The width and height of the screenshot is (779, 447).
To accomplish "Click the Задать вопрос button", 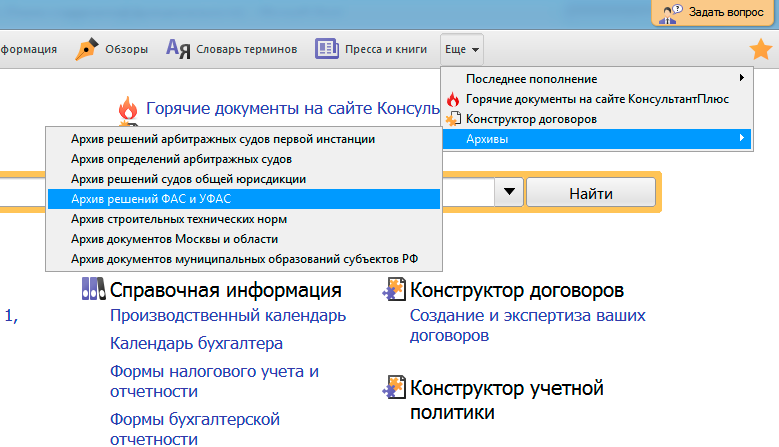I will click(x=712, y=13).
